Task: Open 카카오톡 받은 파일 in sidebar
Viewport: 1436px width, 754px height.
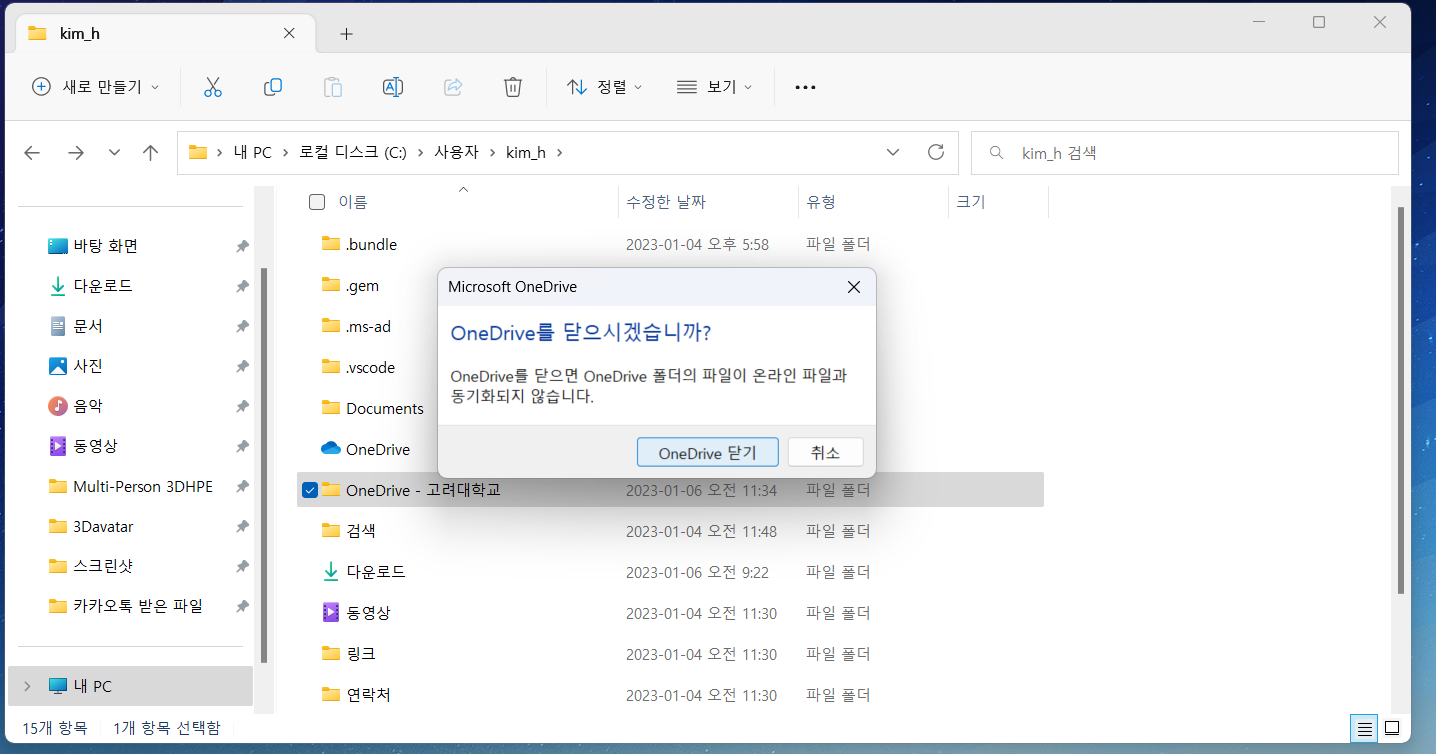Action: (138, 606)
